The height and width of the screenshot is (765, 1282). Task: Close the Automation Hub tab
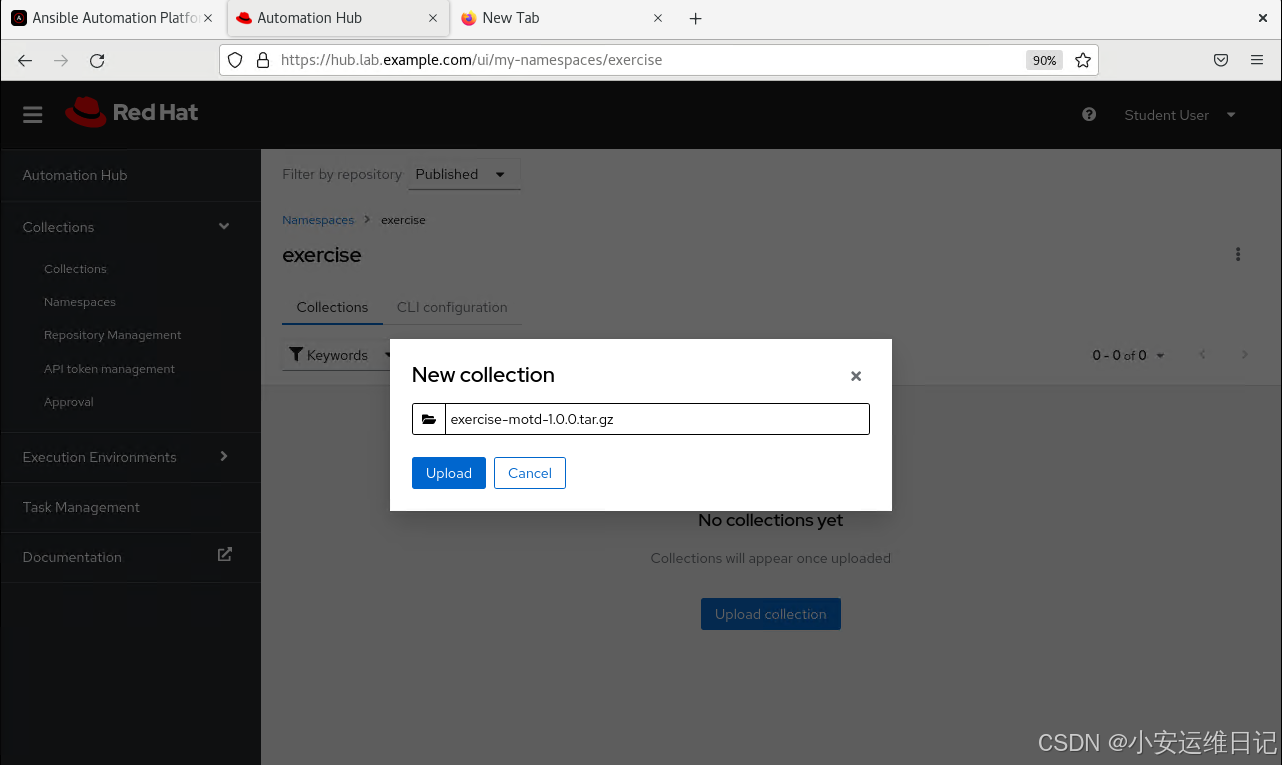pyautogui.click(x=433, y=18)
